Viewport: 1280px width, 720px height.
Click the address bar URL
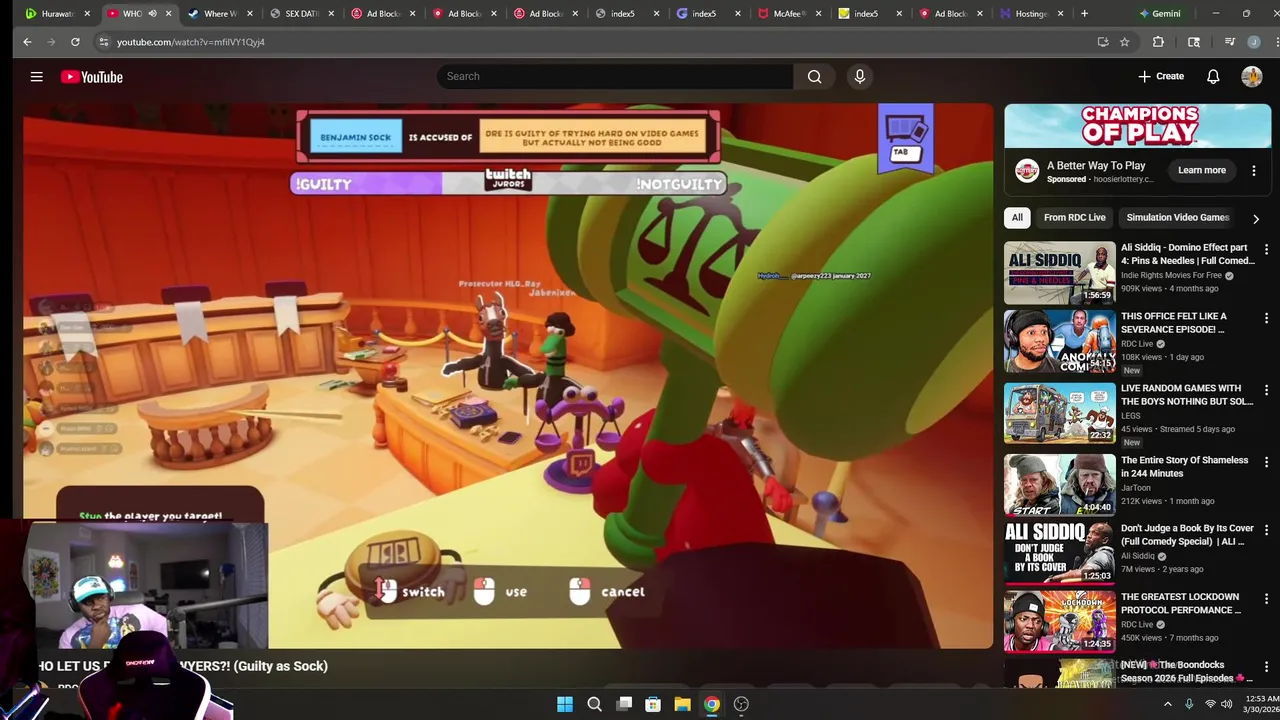click(x=191, y=42)
